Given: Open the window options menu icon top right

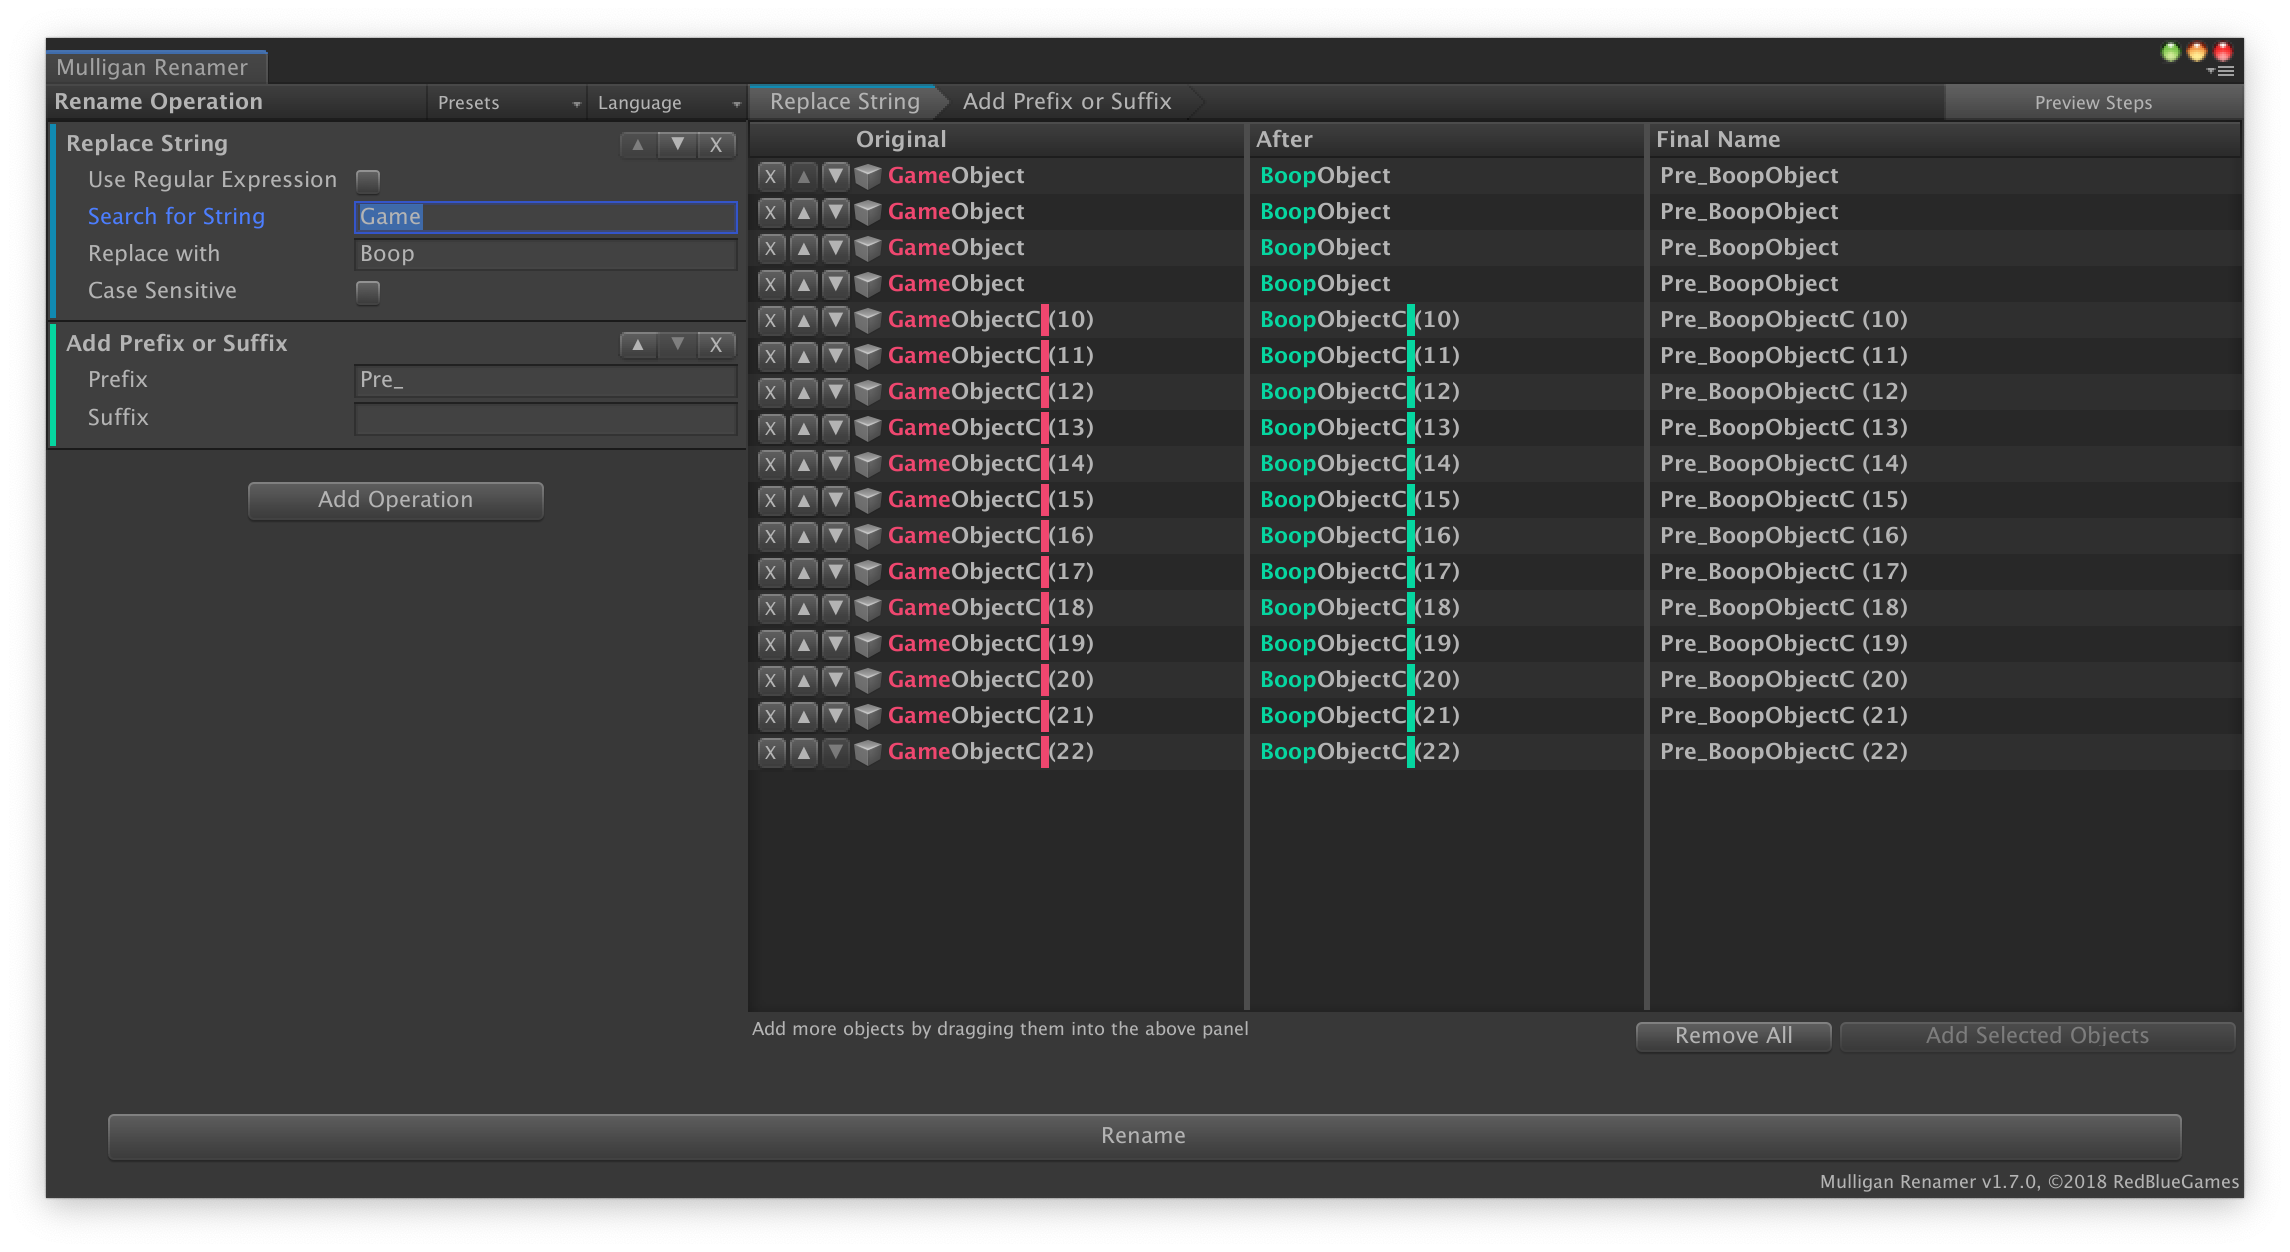Looking at the screenshot, I should click(x=2225, y=70).
